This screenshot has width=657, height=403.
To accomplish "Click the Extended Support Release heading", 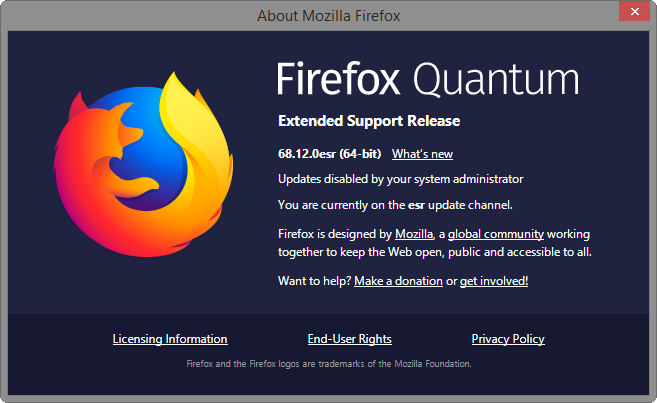I will point(369,121).
